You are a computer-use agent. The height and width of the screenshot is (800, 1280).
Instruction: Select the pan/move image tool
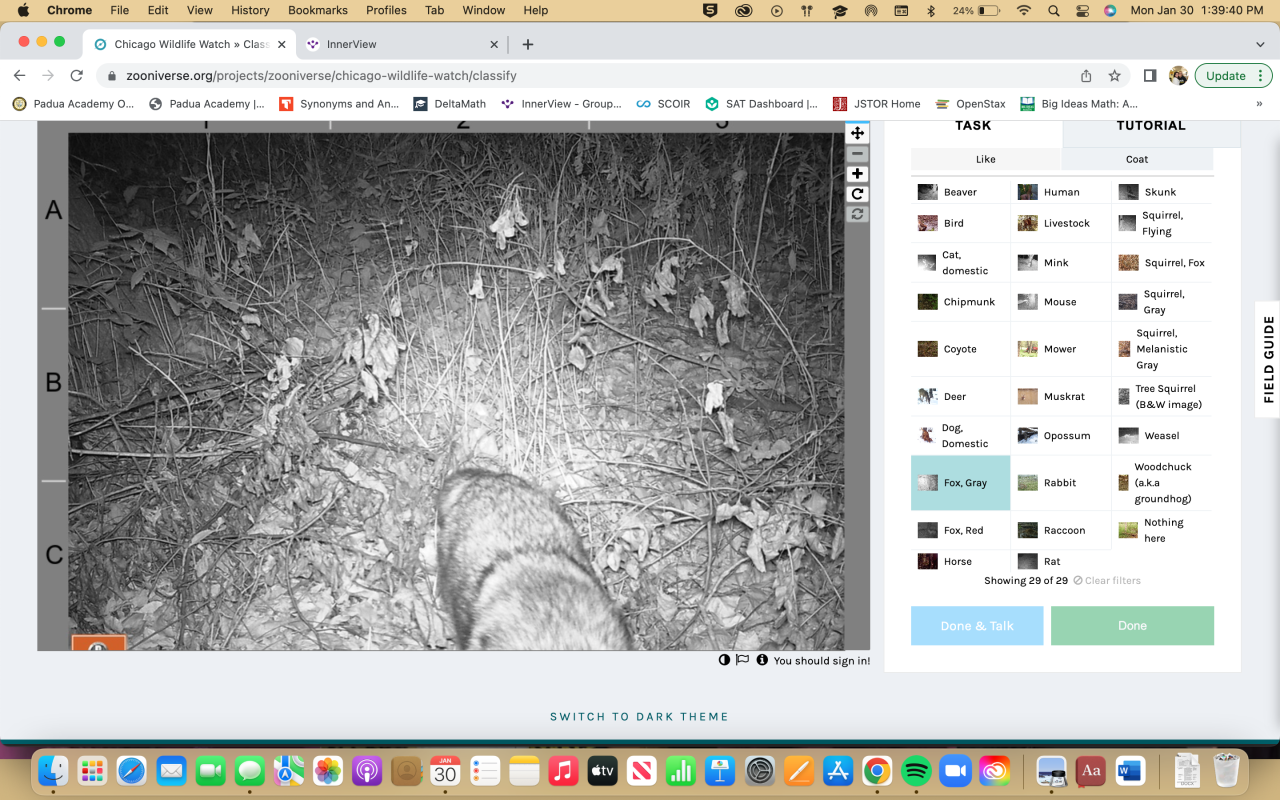[857, 134]
